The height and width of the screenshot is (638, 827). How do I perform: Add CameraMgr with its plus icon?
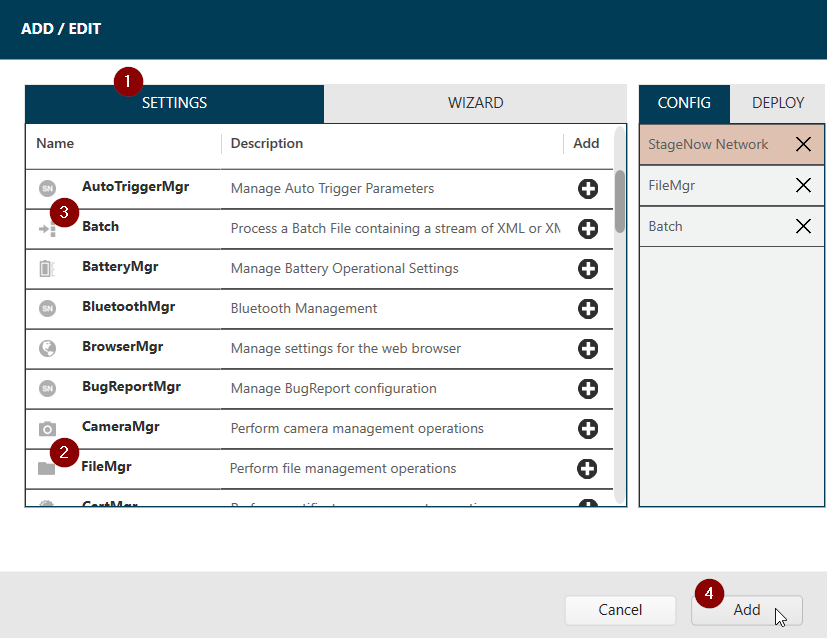tap(588, 427)
